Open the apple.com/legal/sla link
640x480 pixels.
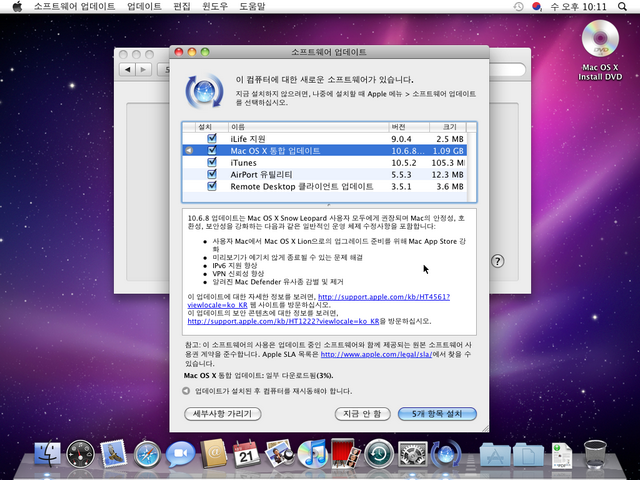coord(376,354)
